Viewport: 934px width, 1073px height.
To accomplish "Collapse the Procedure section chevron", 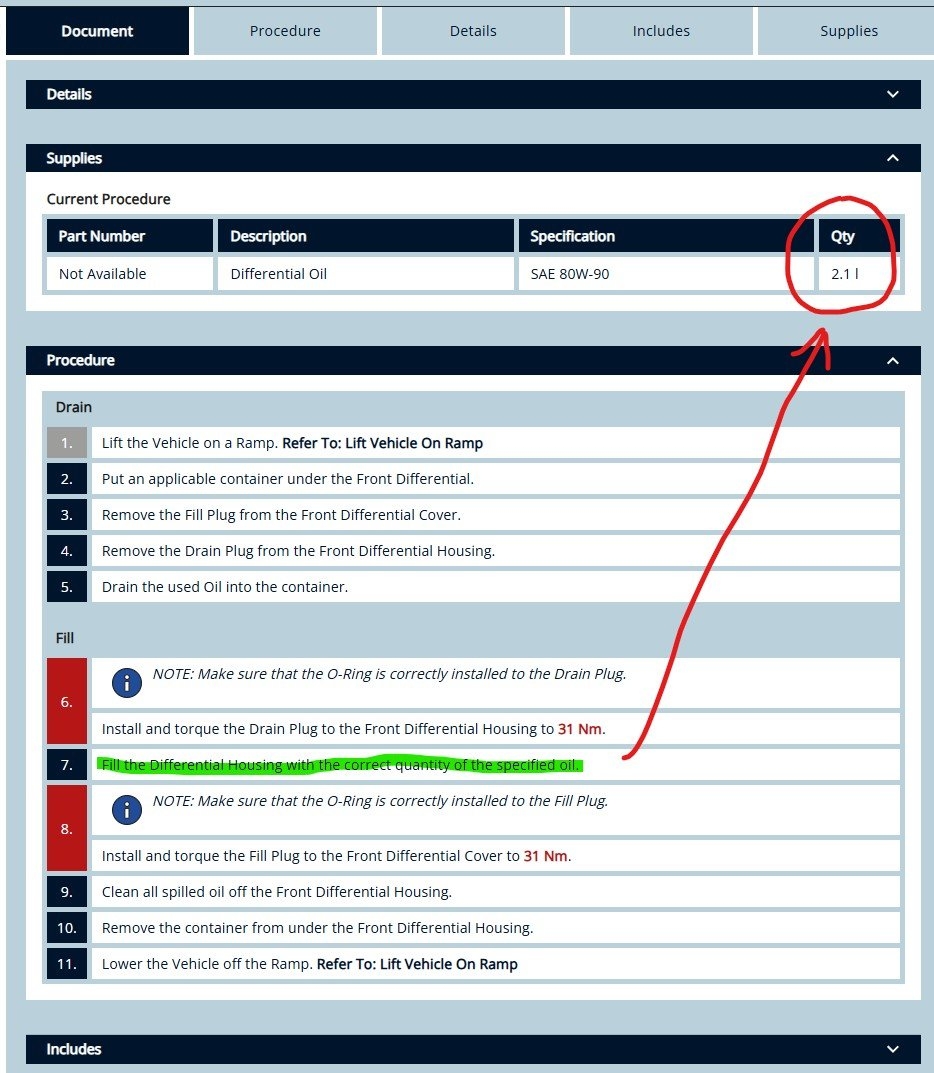I will pos(892,360).
